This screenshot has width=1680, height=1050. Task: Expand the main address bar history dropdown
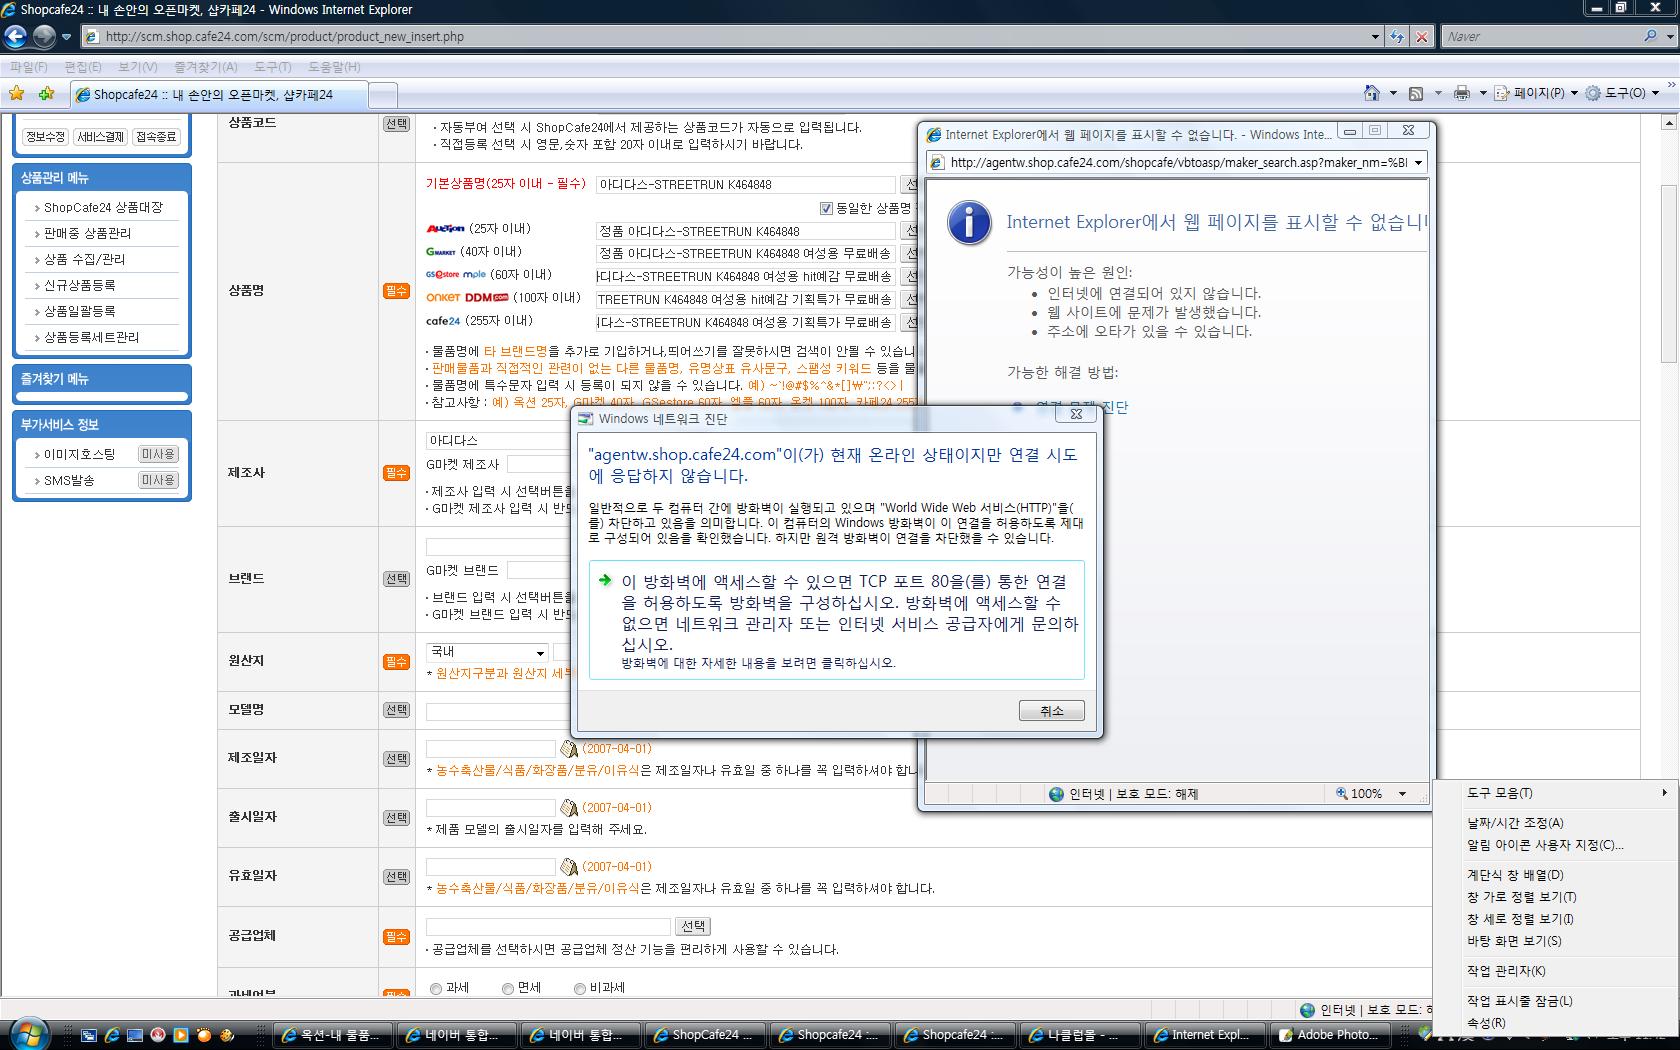1375,37
